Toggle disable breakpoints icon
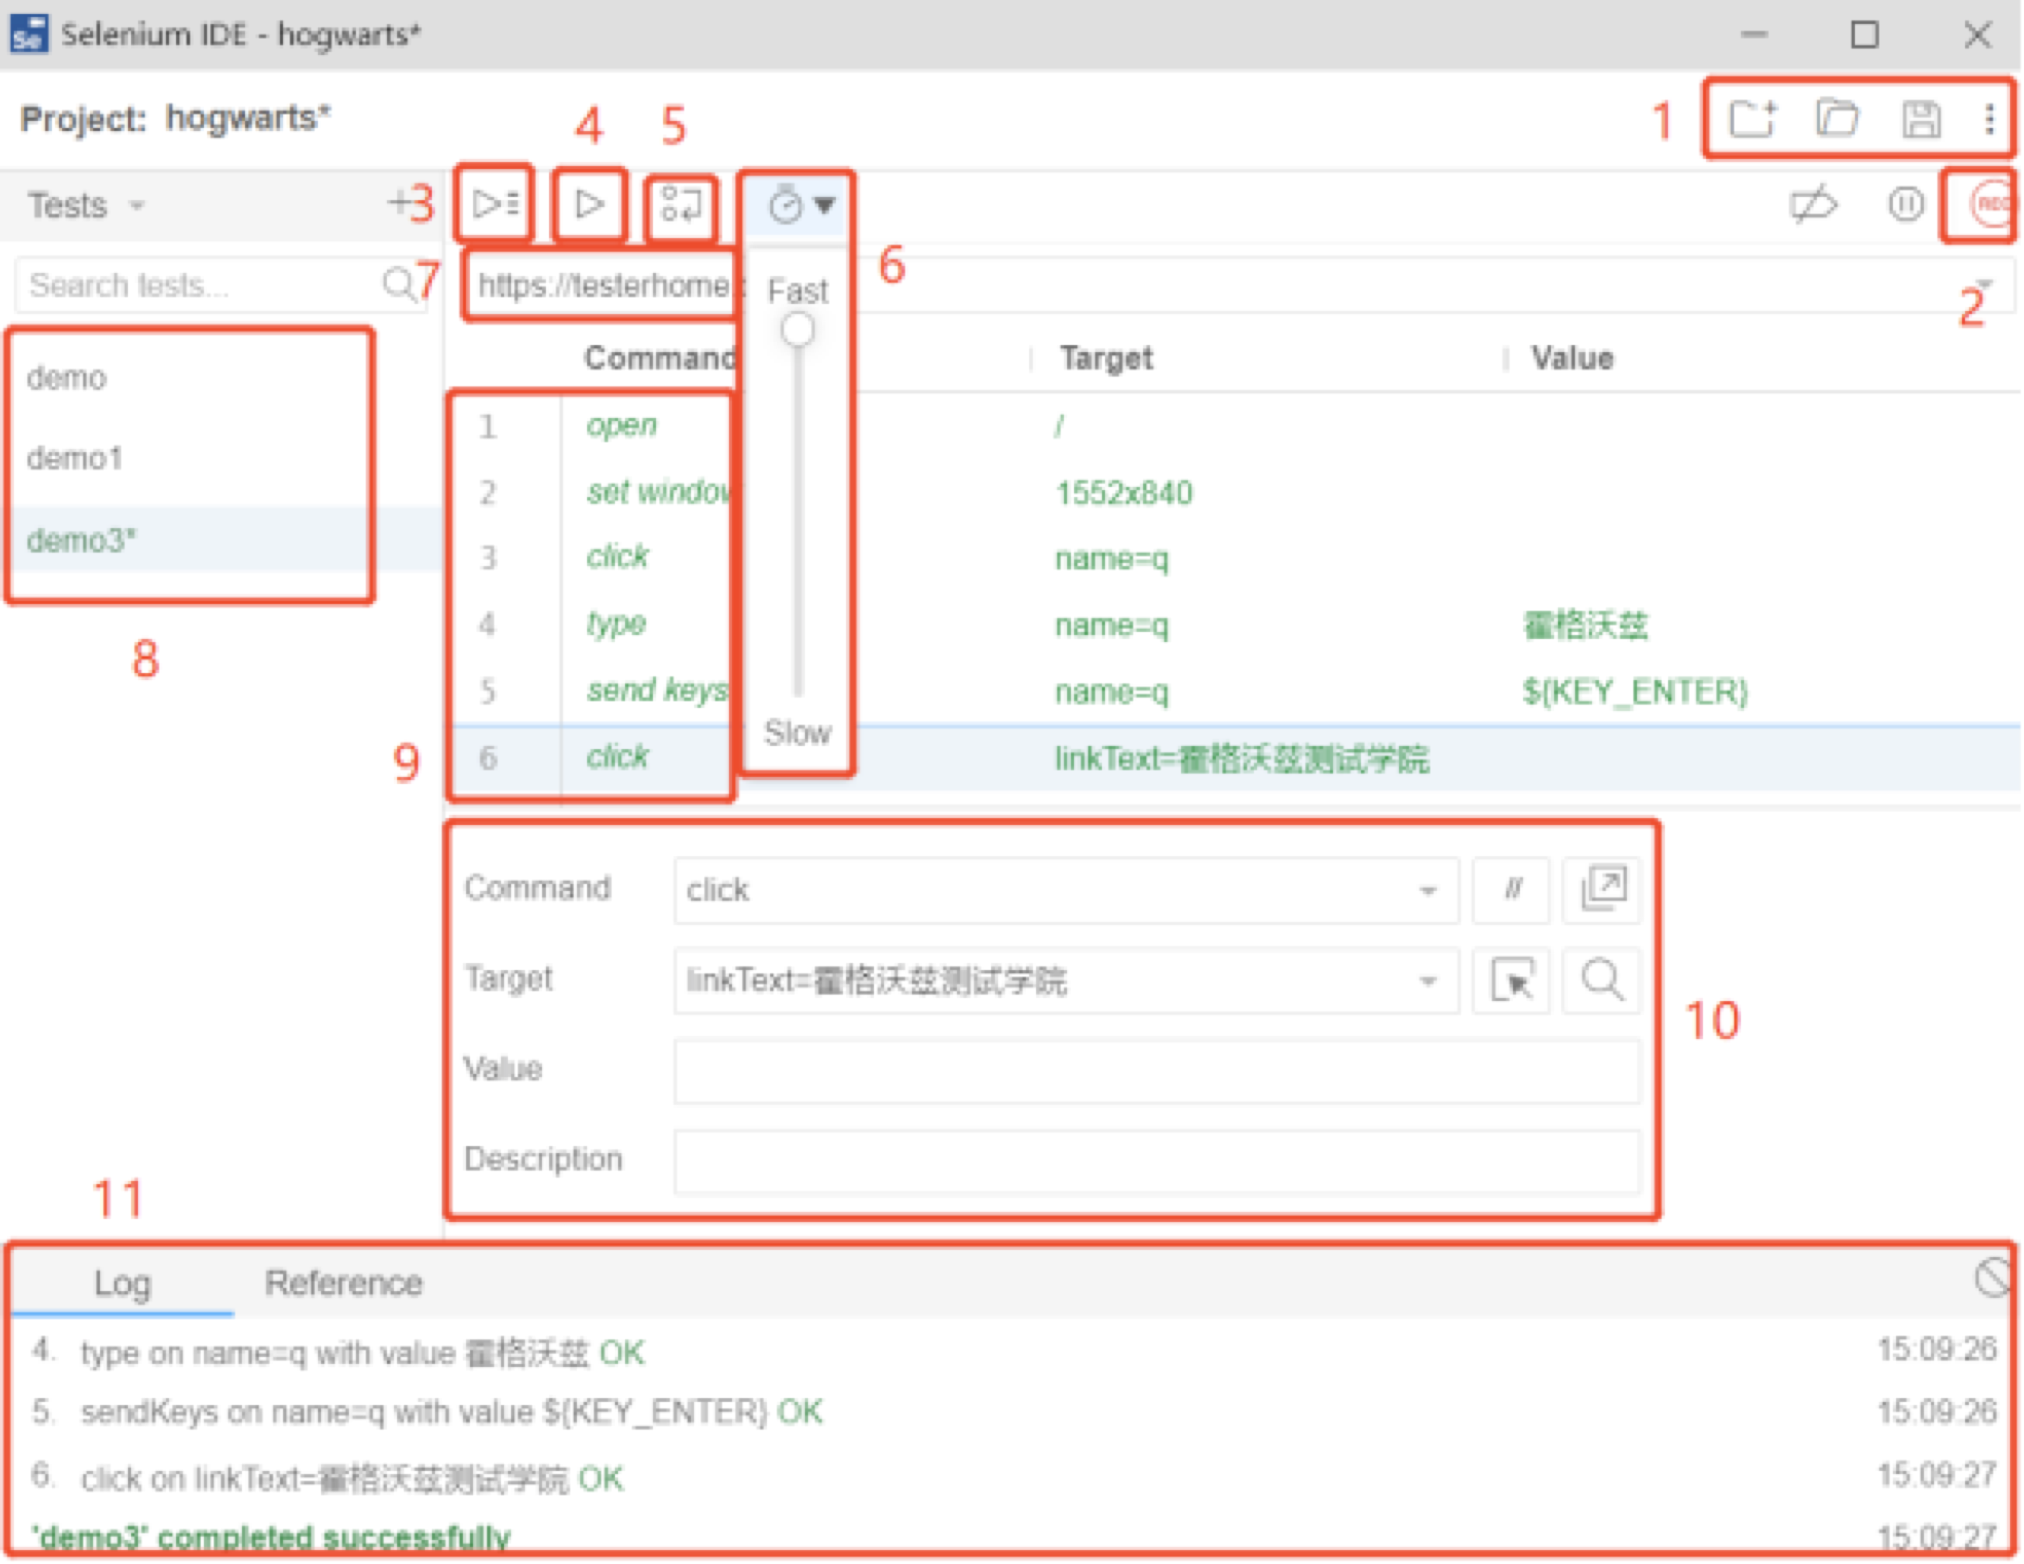The image size is (2024, 1564). (x=1813, y=204)
